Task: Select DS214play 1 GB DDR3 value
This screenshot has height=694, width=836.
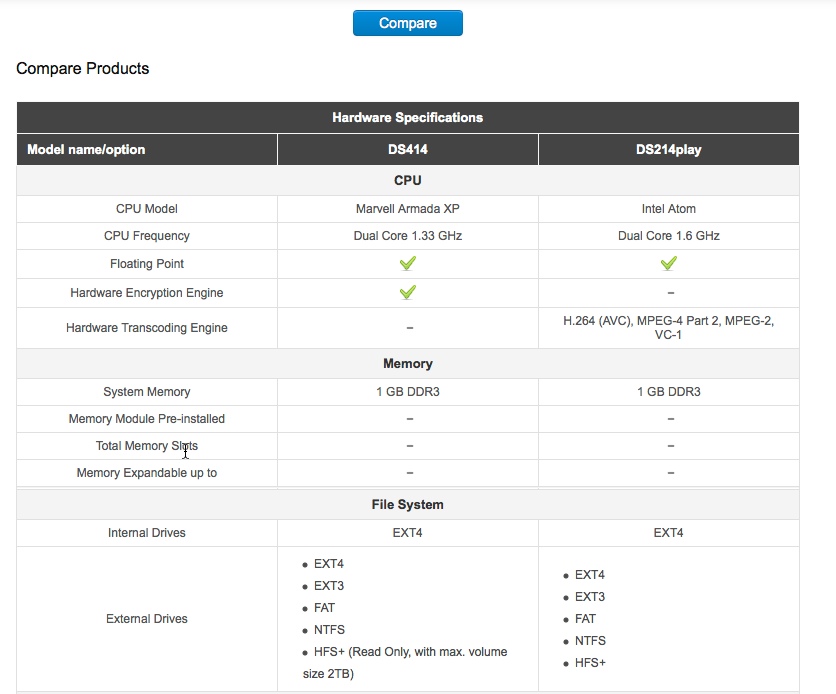Action: 669,392
